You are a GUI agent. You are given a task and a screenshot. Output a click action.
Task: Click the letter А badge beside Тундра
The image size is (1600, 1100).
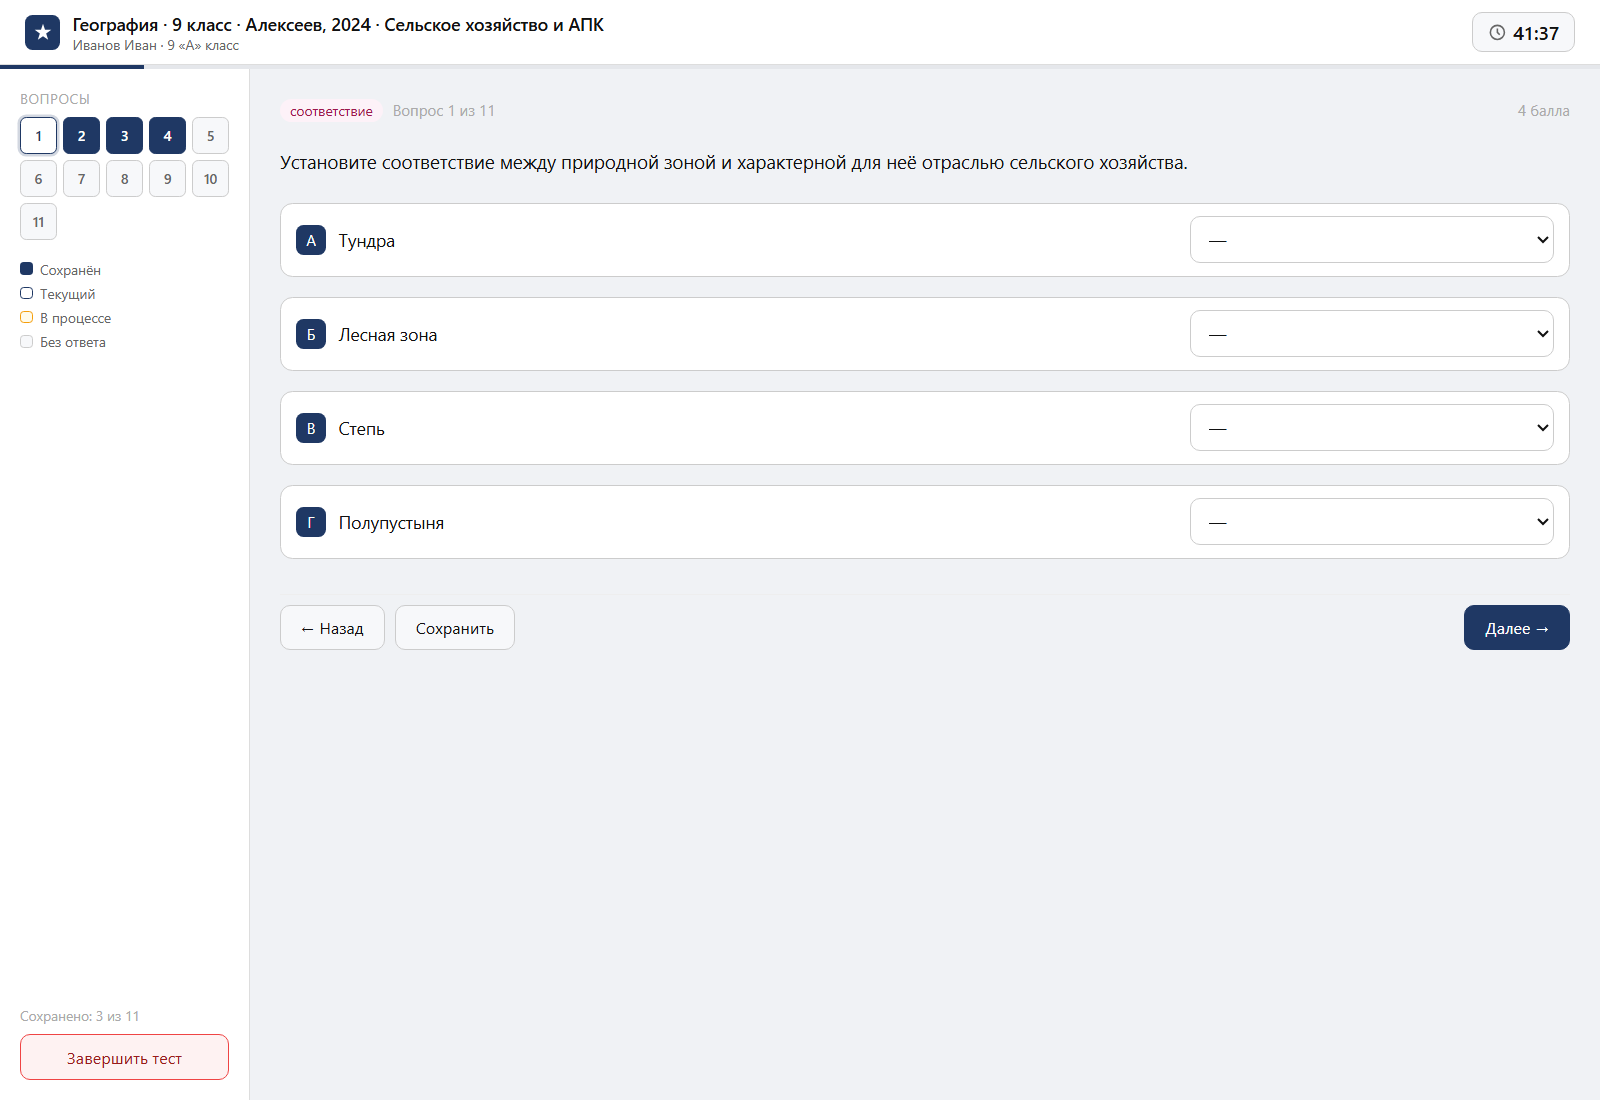[x=311, y=240]
